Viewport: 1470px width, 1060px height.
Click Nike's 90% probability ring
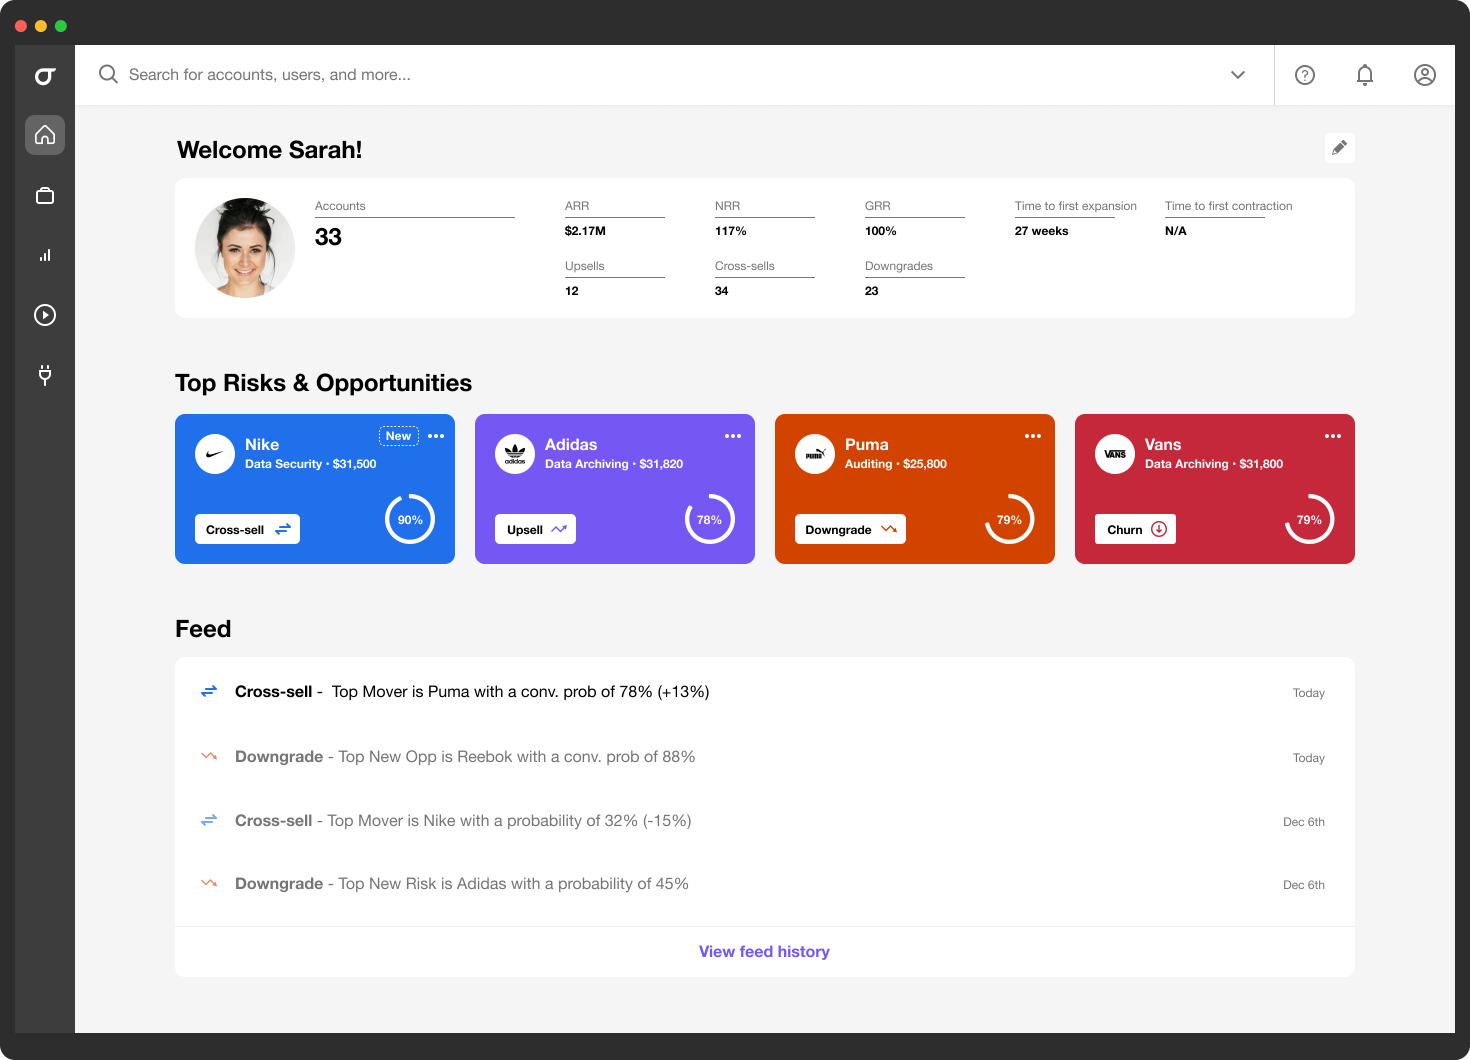(x=410, y=519)
